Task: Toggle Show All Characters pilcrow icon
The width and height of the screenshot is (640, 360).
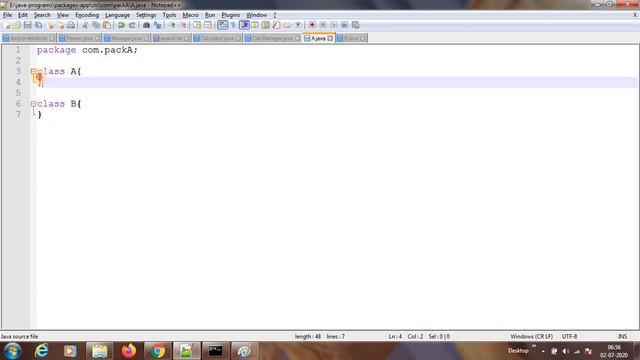Action: [233, 25]
